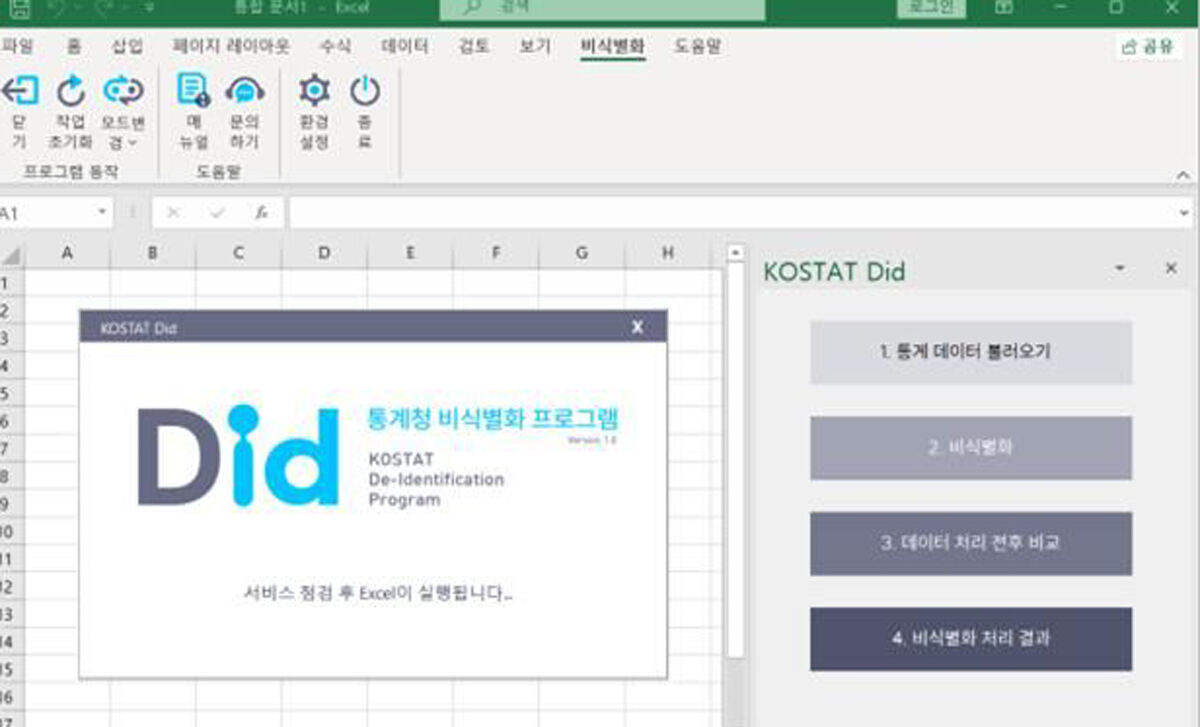
Task: Open the 매뉴얼 manual icon
Action: tap(193, 91)
